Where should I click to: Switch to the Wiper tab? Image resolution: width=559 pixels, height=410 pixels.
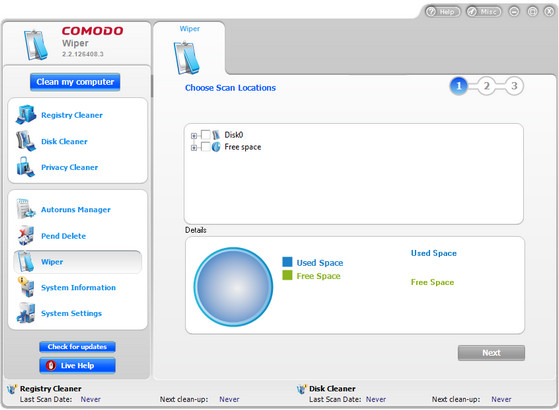pos(189,48)
